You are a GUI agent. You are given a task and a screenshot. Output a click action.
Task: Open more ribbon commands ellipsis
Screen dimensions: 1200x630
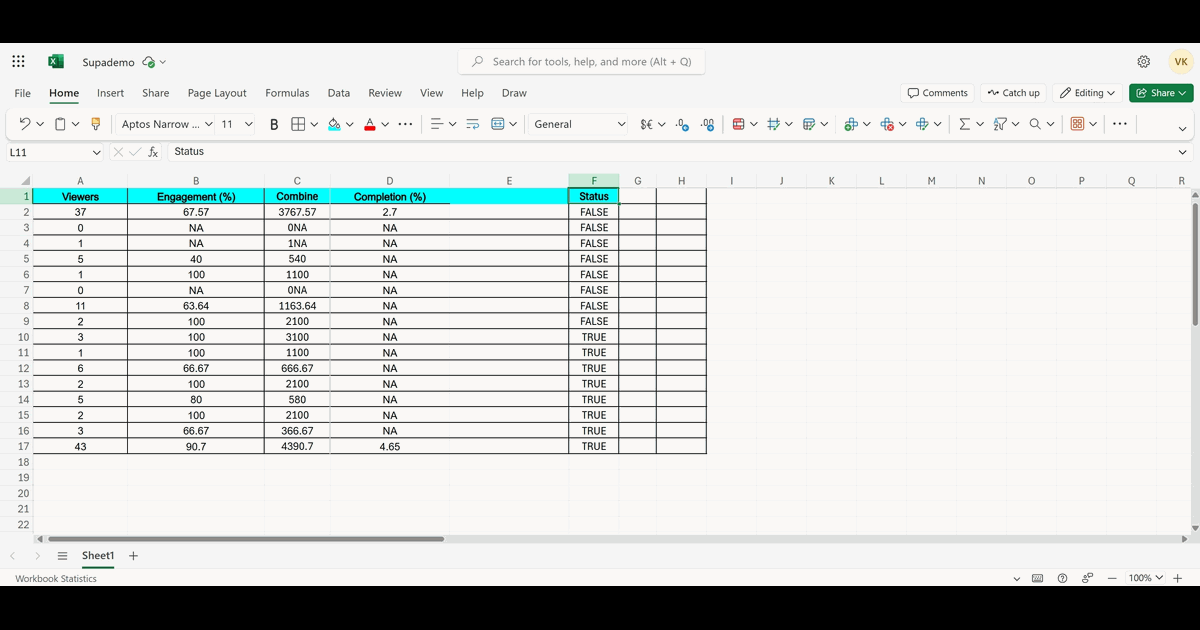coord(1119,124)
